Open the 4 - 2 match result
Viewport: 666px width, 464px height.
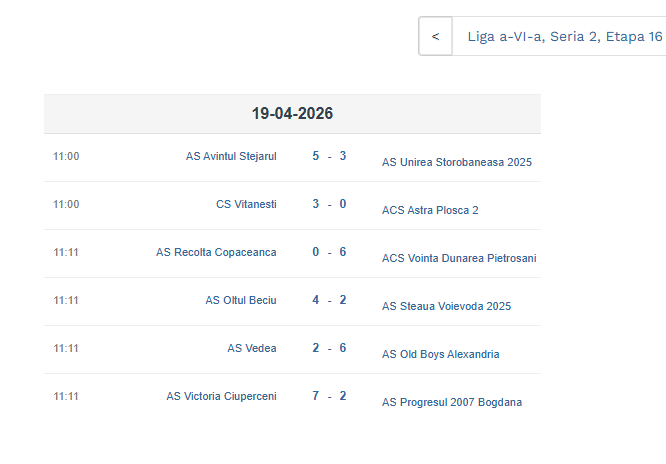coord(329,300)
